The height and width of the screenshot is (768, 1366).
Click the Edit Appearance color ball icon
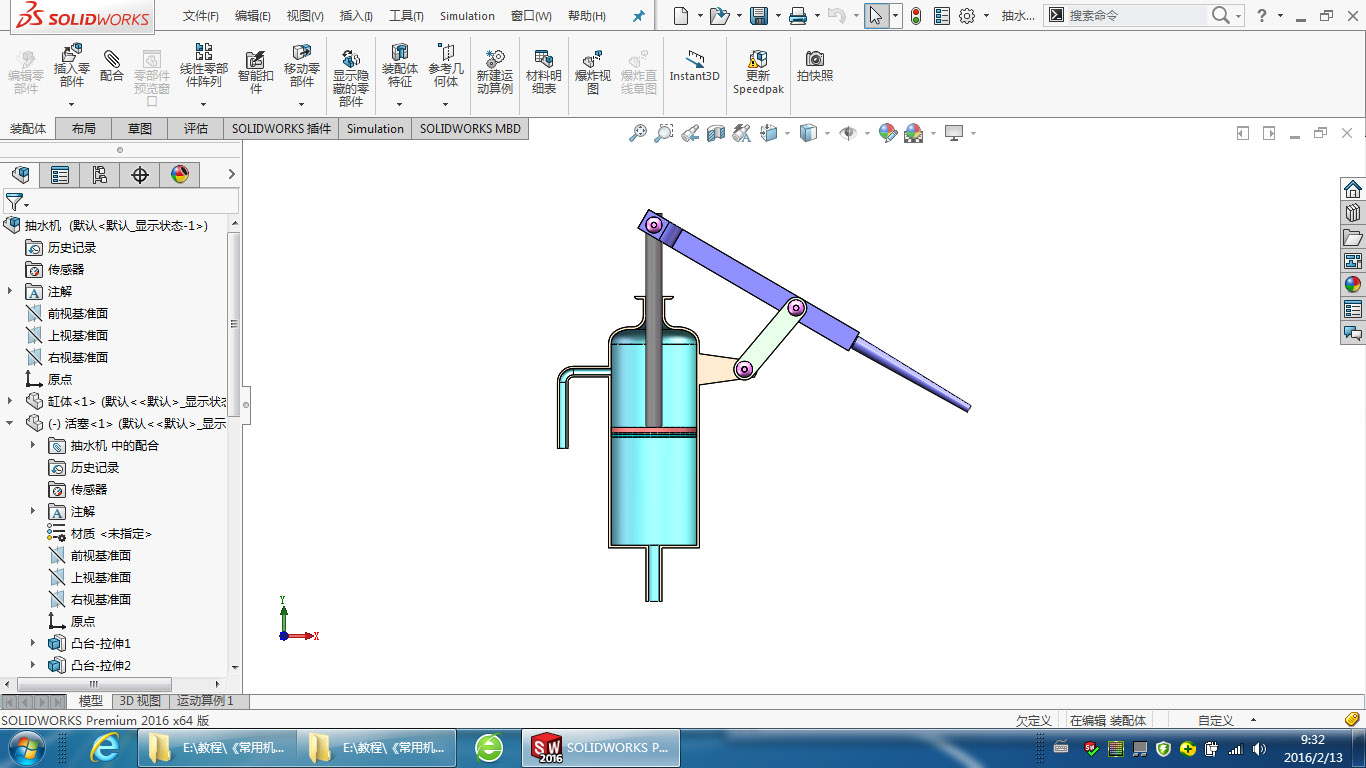(887, 133)
